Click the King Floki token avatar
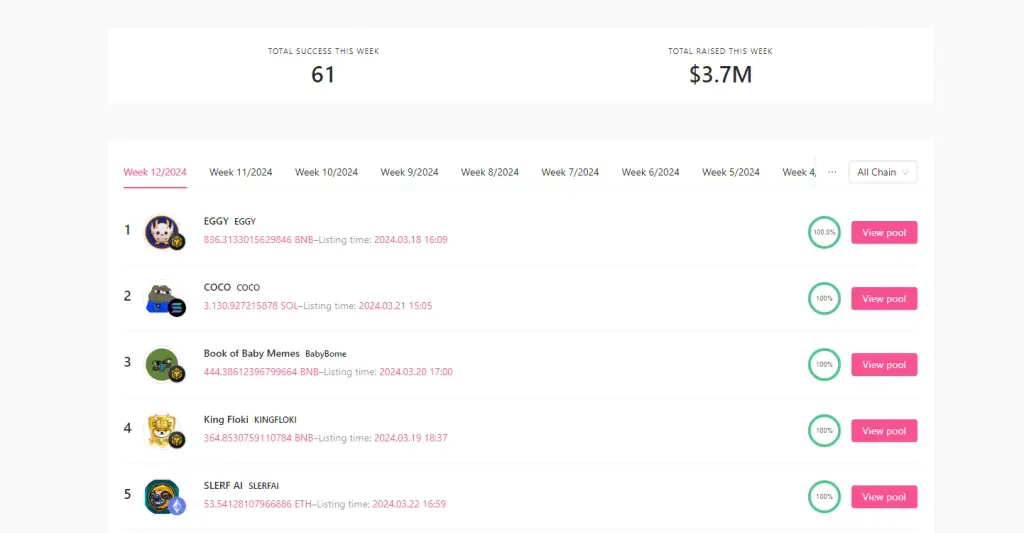 [x=163, y=430]
